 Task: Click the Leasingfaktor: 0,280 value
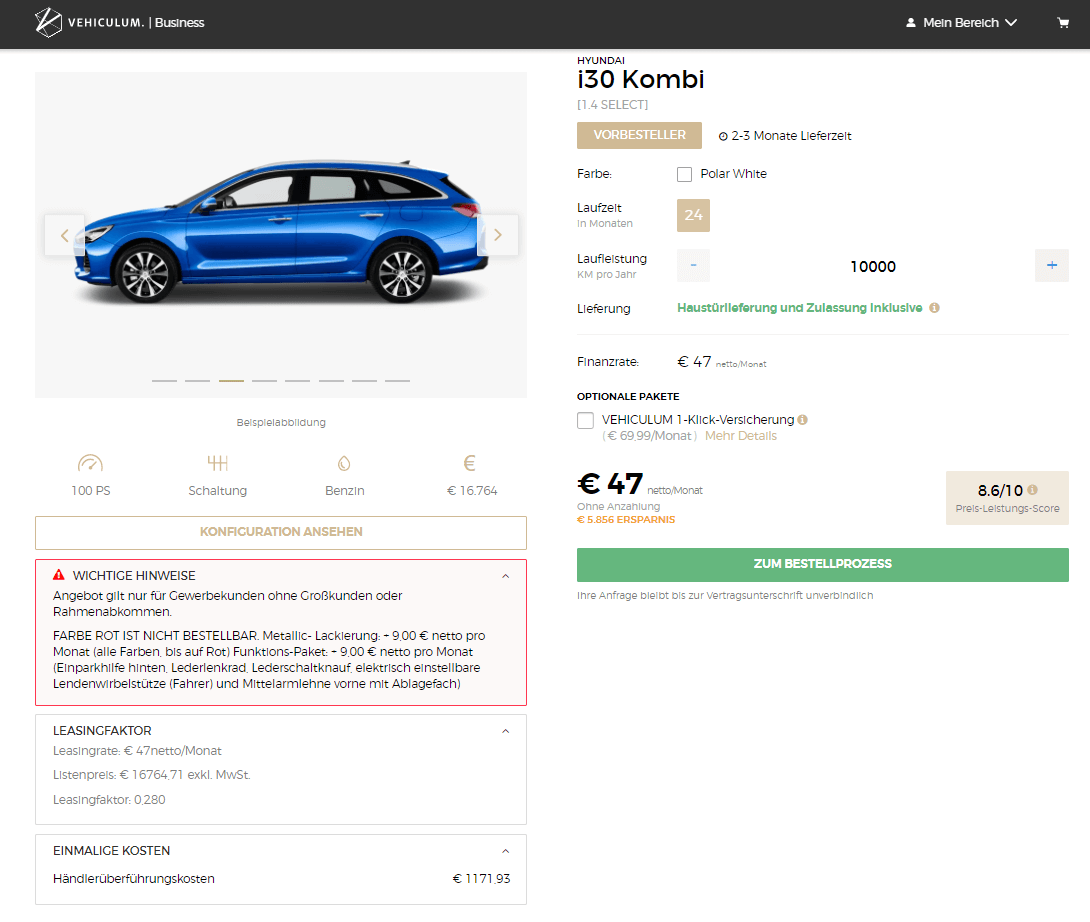109,800
